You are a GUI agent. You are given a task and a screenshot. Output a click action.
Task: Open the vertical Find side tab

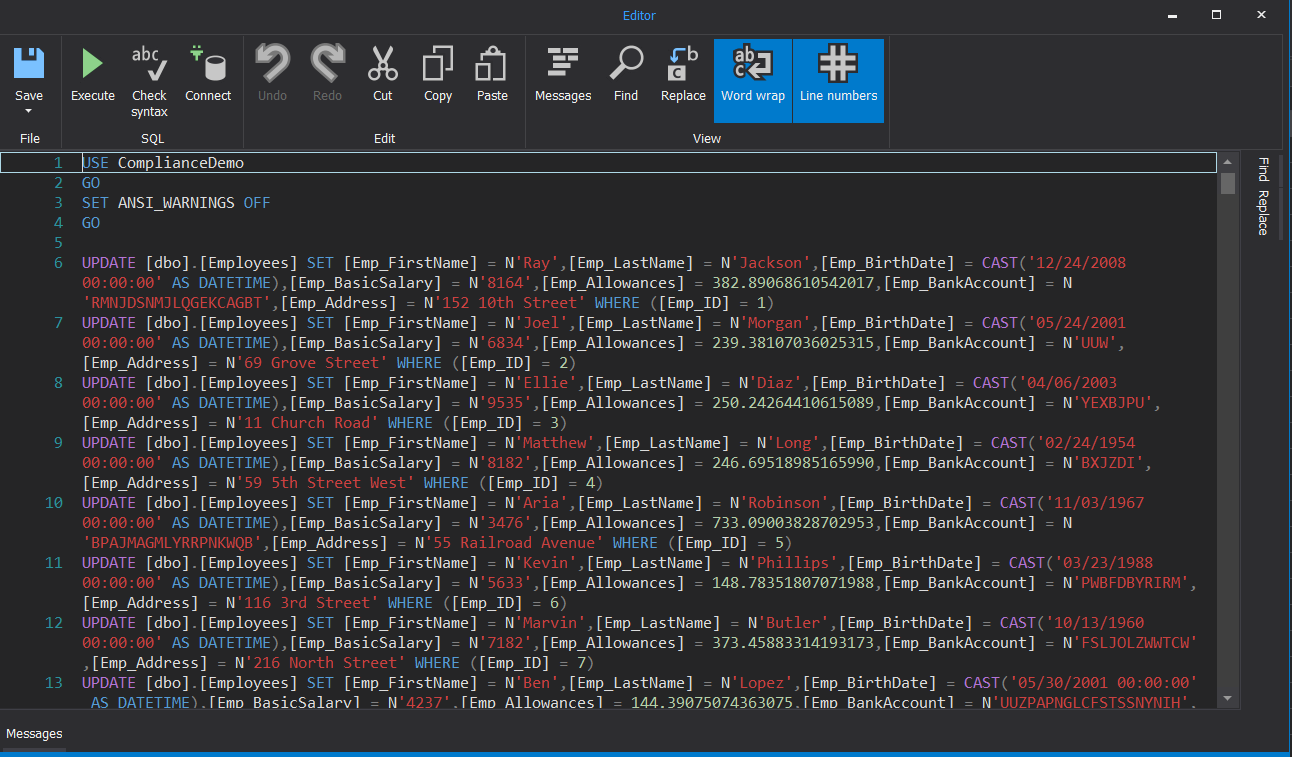tap(1263, 169)
